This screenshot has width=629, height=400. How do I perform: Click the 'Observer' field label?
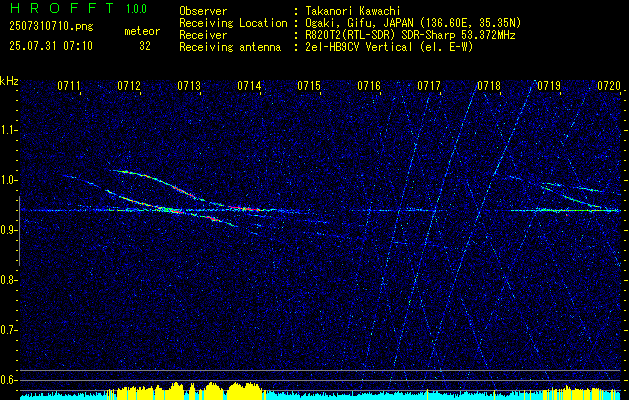[x=203, y=11]
